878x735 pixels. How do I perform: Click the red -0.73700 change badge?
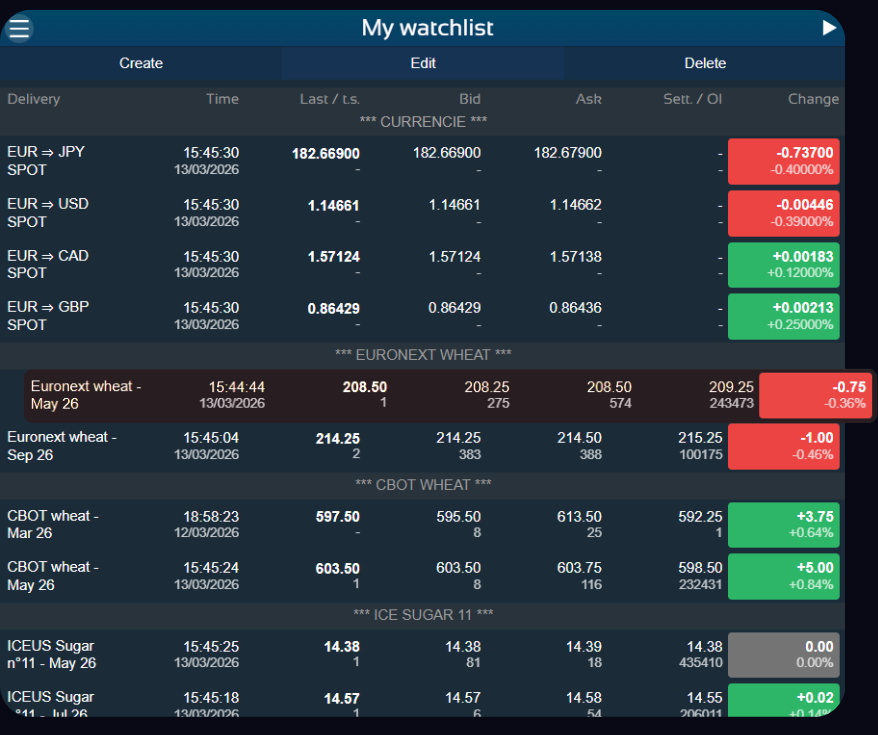pos(783,161)
